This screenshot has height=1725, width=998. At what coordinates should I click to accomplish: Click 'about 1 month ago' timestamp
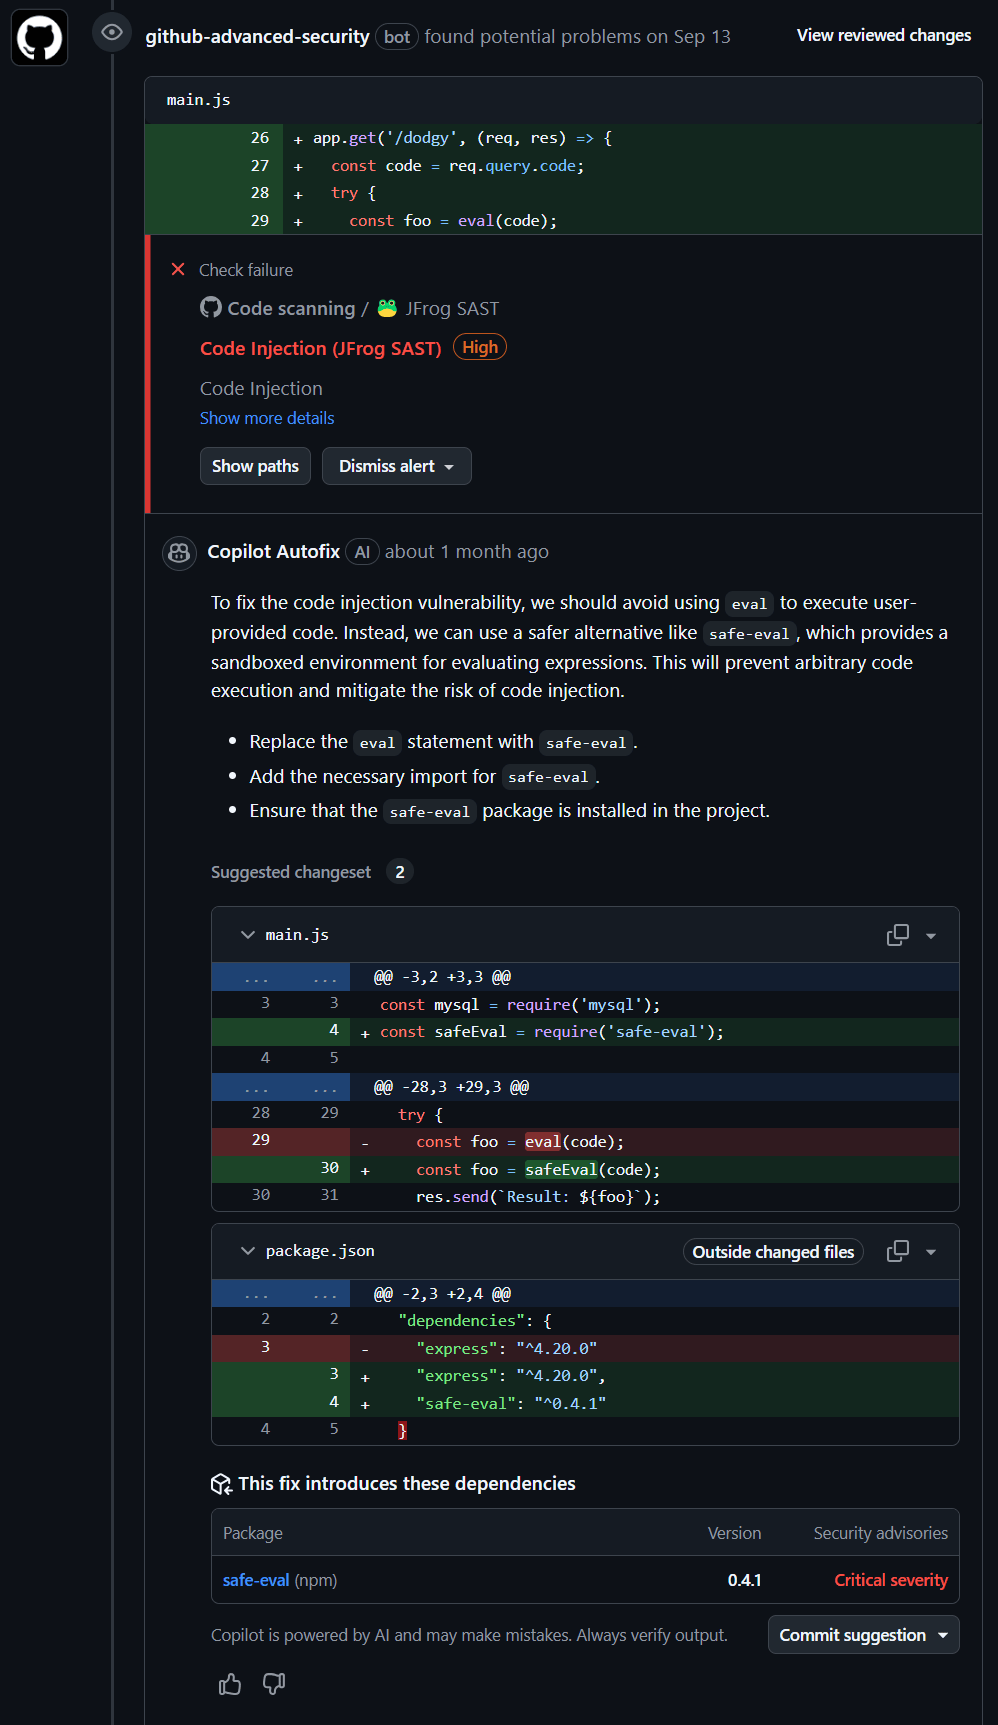467,552
